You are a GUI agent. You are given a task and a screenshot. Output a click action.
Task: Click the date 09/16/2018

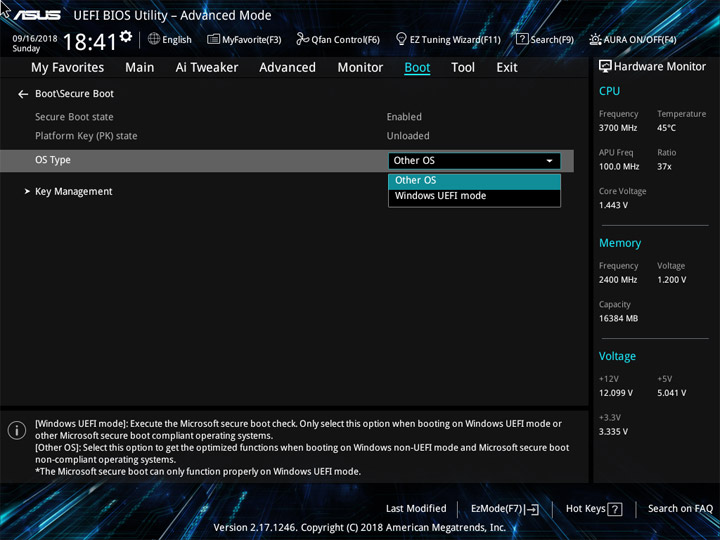tap(35, 39)
